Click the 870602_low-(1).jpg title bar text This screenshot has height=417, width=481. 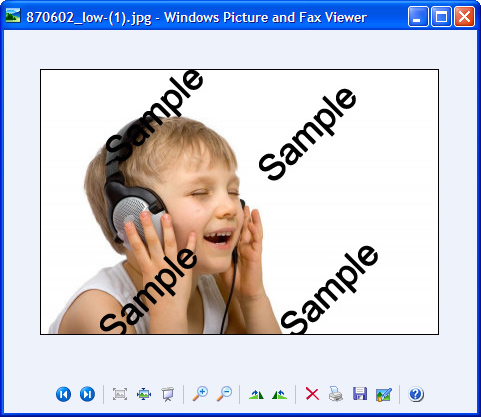[x=89, y=17]
